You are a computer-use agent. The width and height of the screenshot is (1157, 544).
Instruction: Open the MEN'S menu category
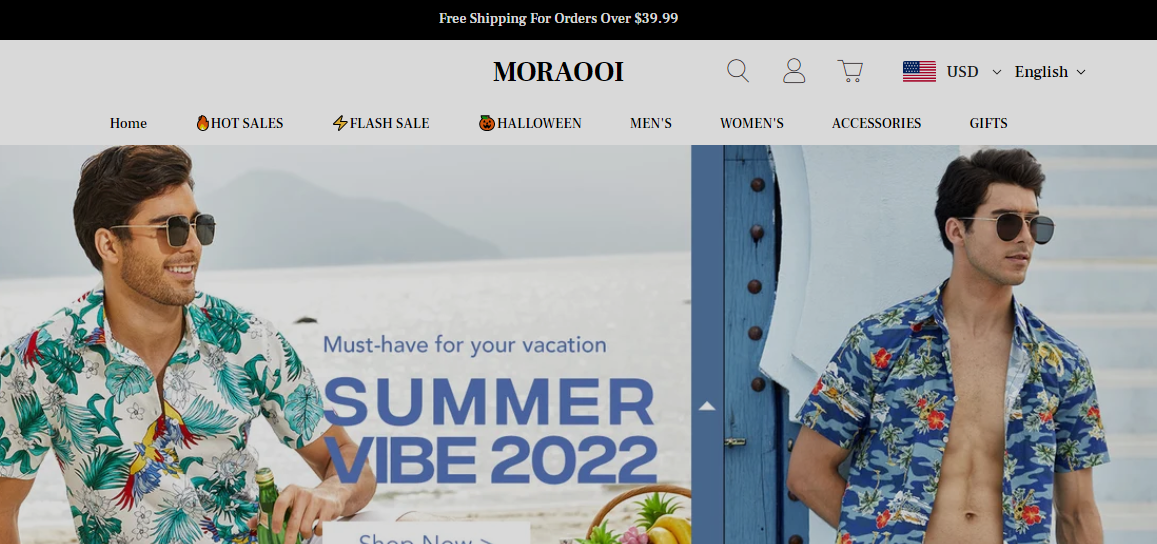(651, 123)
